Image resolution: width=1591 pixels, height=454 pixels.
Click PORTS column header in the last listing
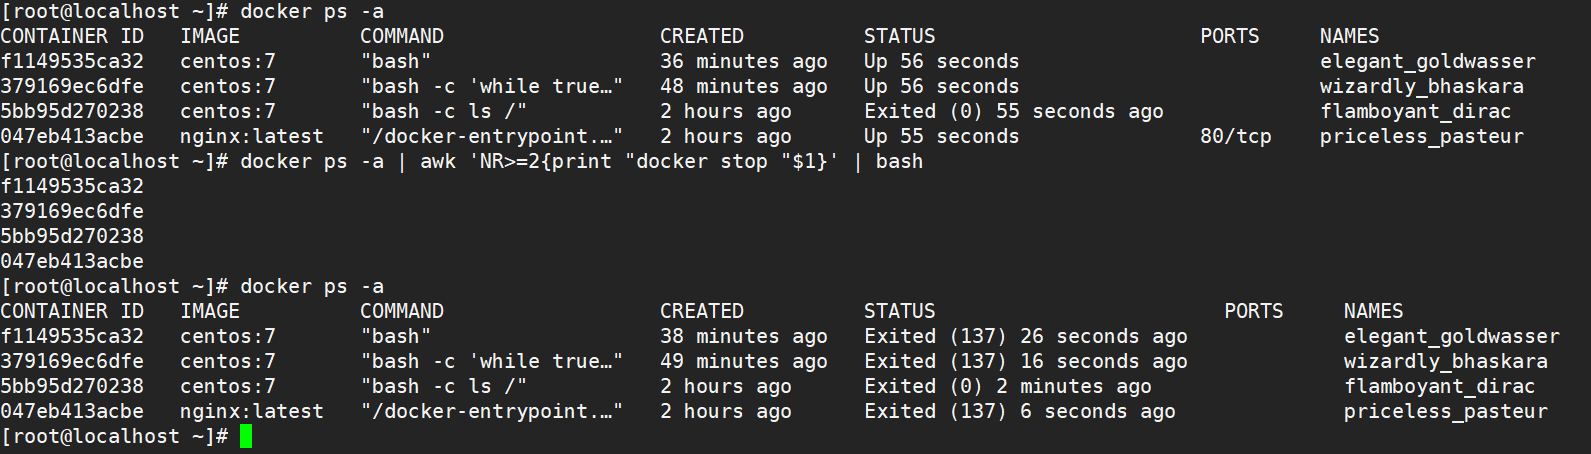click(1253, 312)
